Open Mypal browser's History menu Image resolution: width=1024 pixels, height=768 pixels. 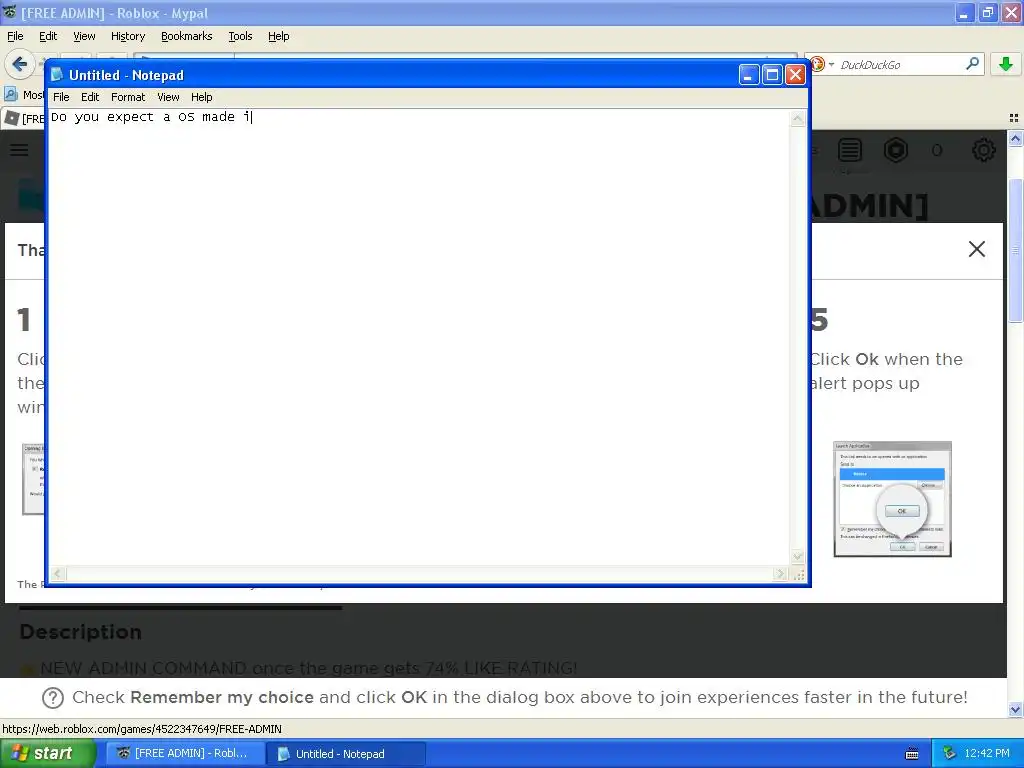click(128, 36)
